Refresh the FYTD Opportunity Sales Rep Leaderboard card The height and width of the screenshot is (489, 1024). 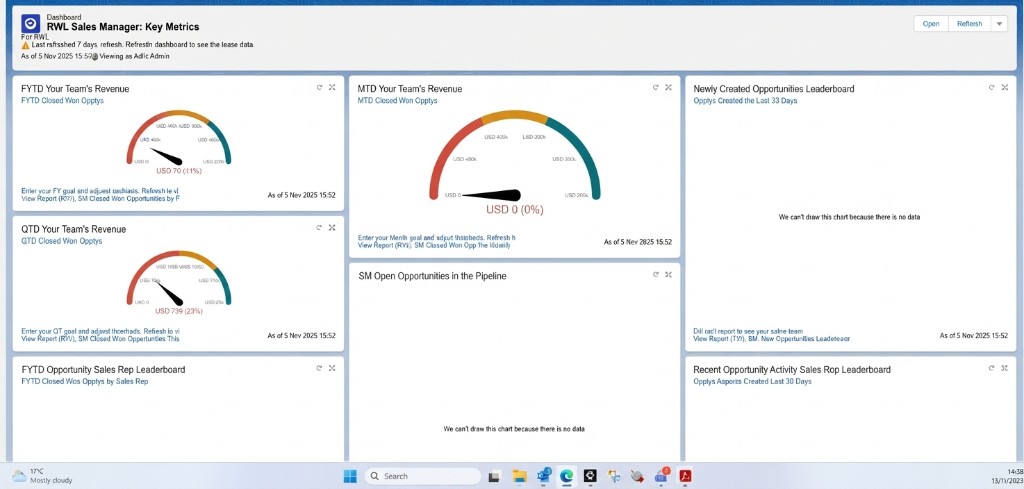[x=319, y=368]
